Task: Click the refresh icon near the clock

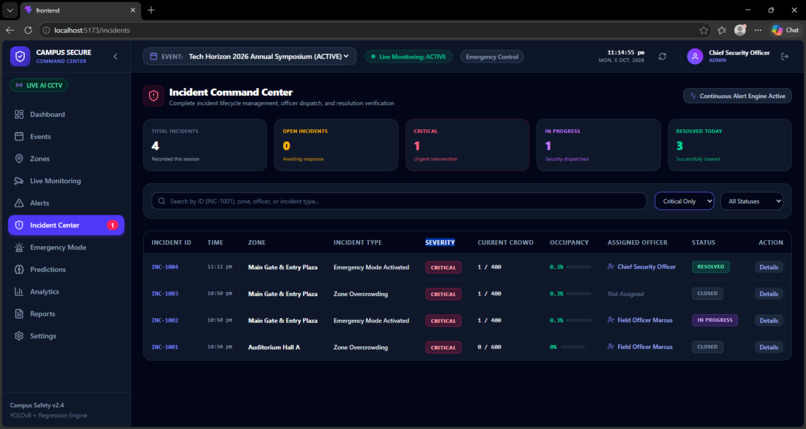Action: (x=663, y=57)
